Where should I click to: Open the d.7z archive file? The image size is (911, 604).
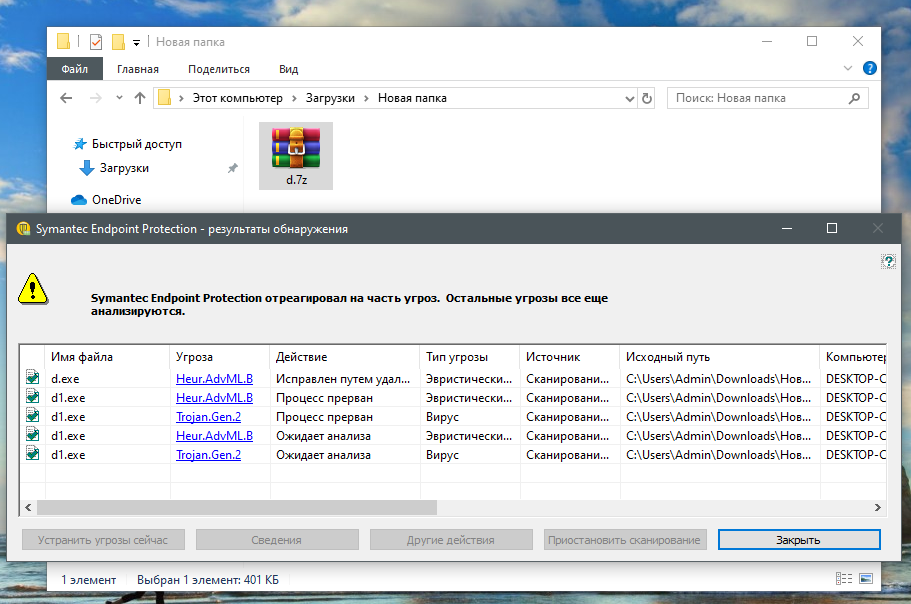pyautogui.click(x=296, y=155)
